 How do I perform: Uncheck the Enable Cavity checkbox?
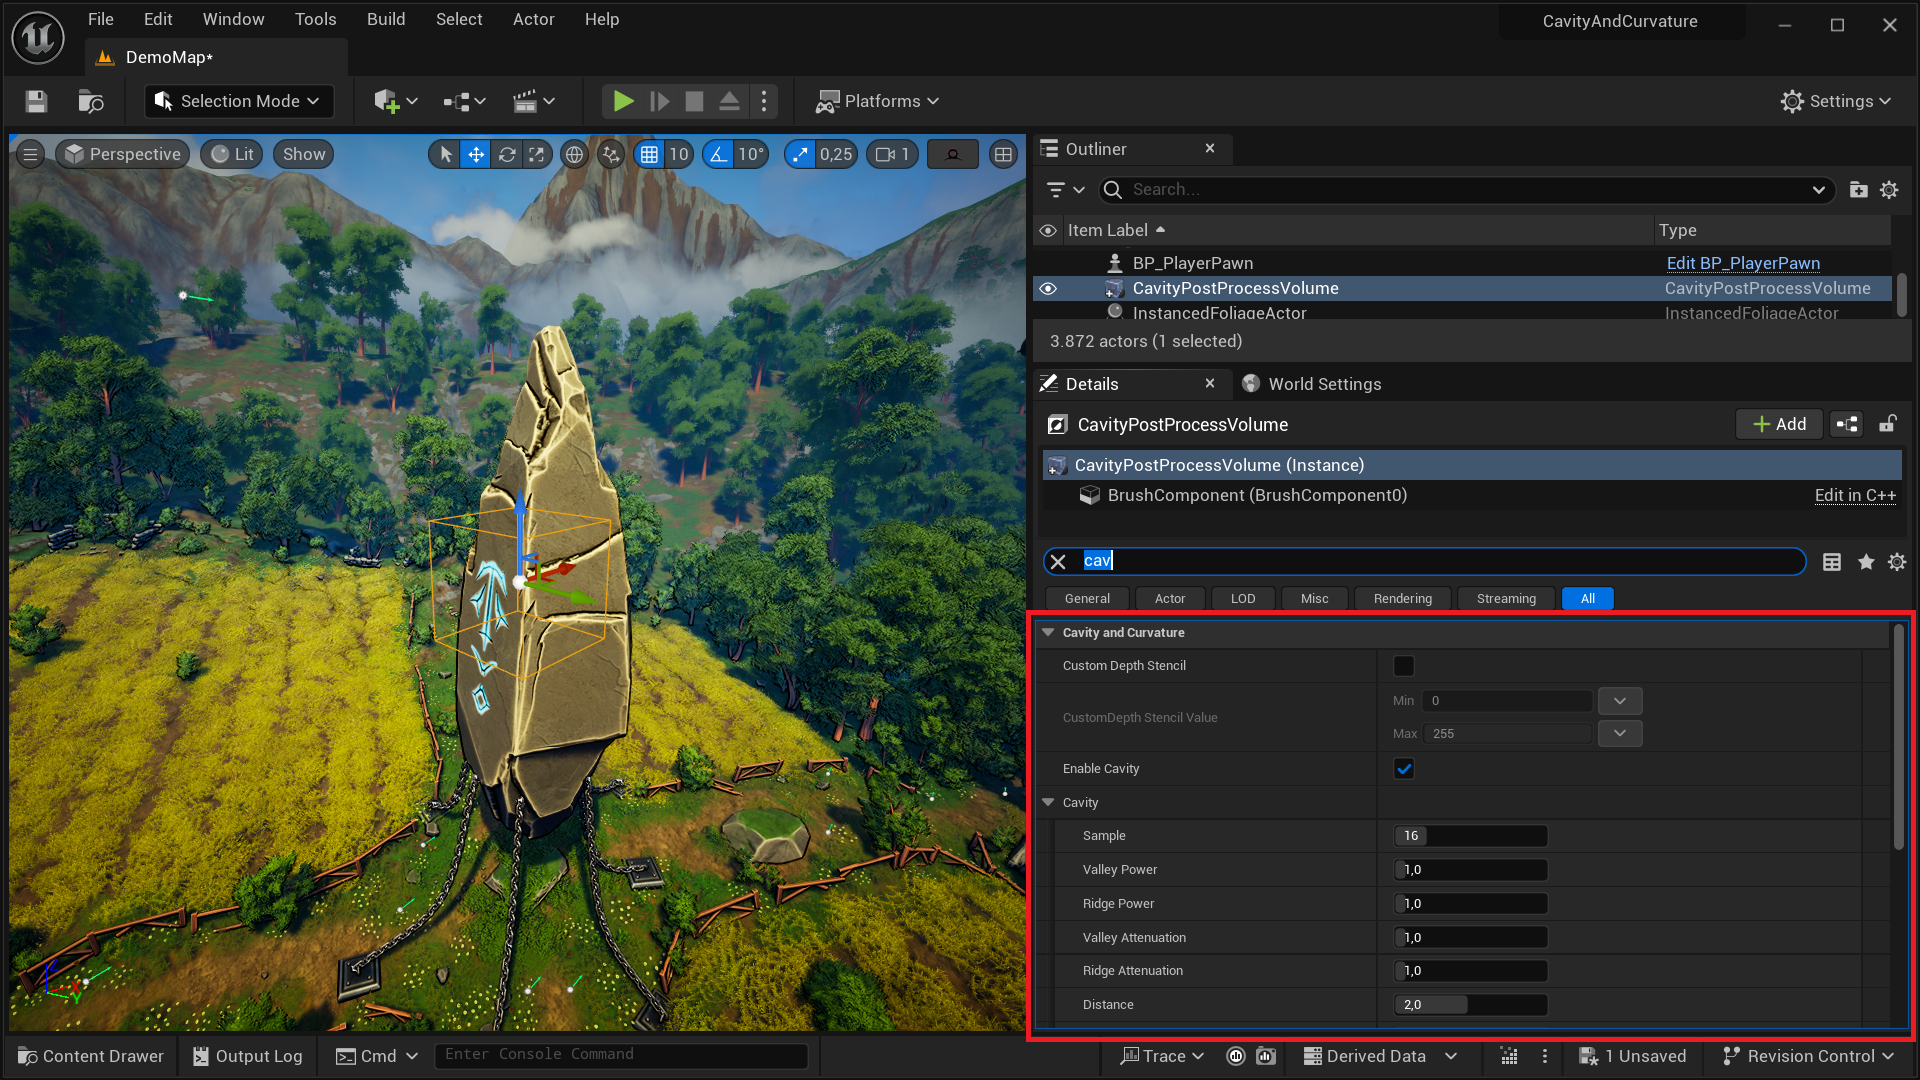(x=1404, y=769)
